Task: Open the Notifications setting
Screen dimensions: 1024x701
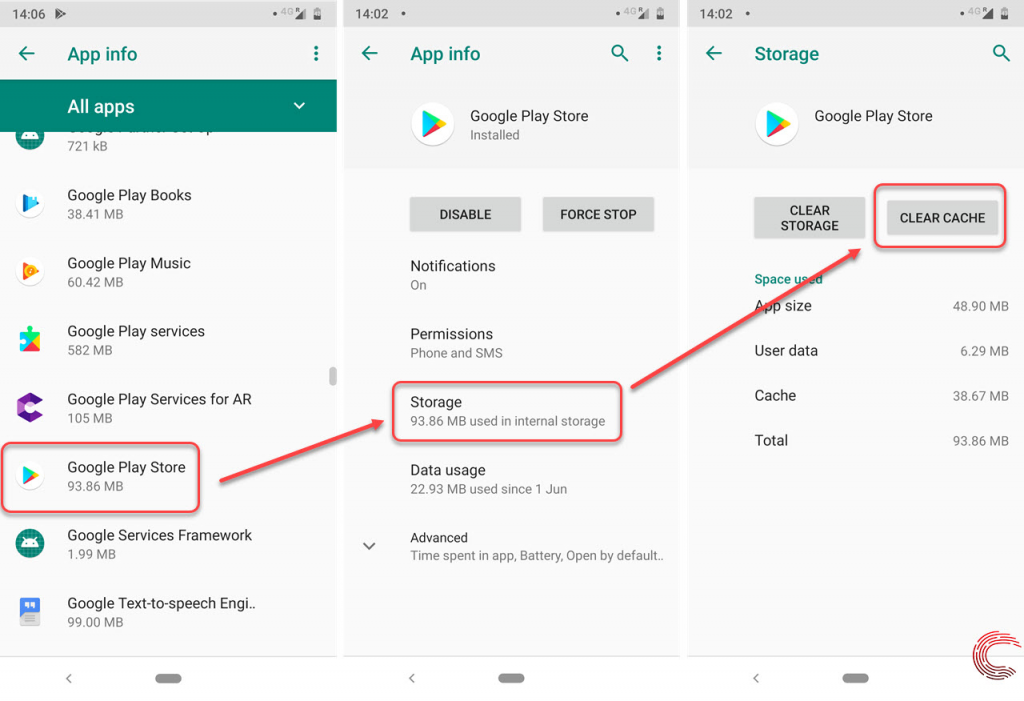Action: pos(512,275)
